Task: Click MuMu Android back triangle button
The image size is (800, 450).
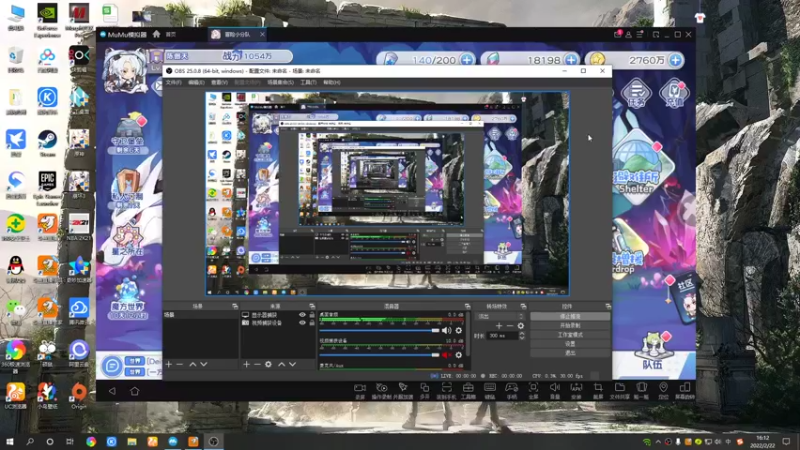Action: tap(112, 391)
